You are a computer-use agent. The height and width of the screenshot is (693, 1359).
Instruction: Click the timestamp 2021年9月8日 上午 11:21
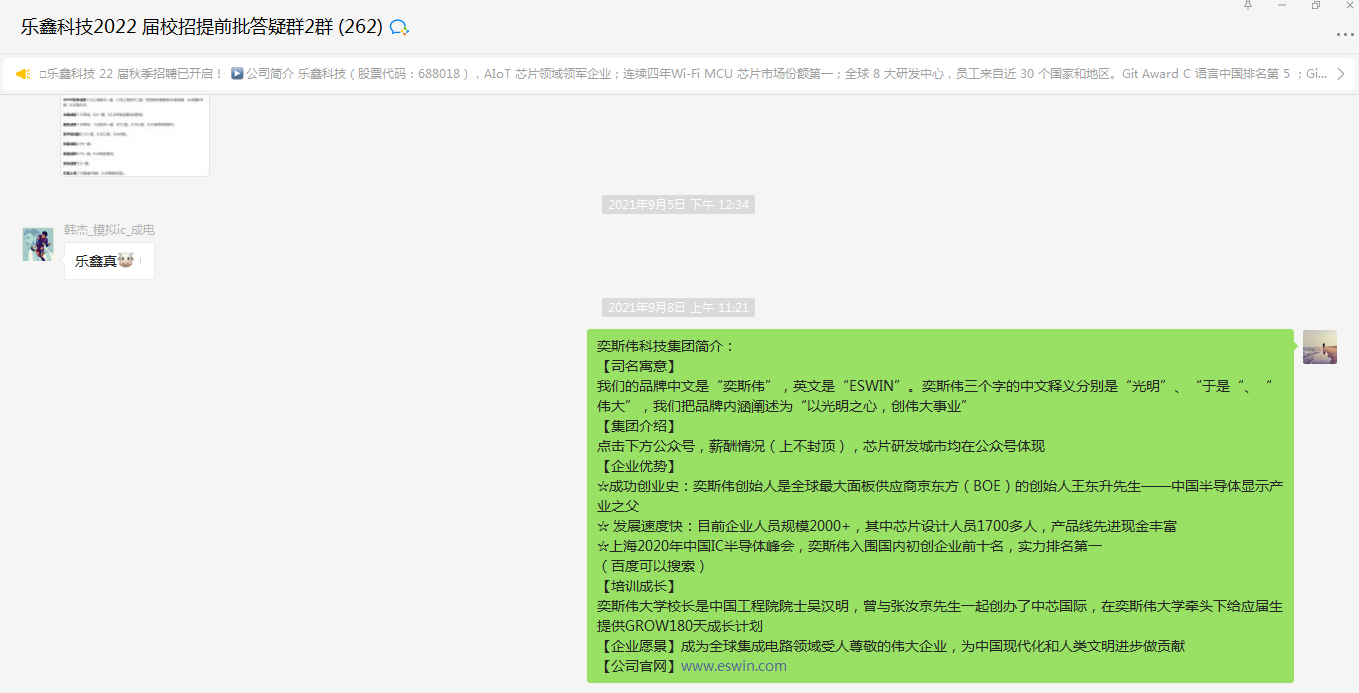tap(678, 308)
